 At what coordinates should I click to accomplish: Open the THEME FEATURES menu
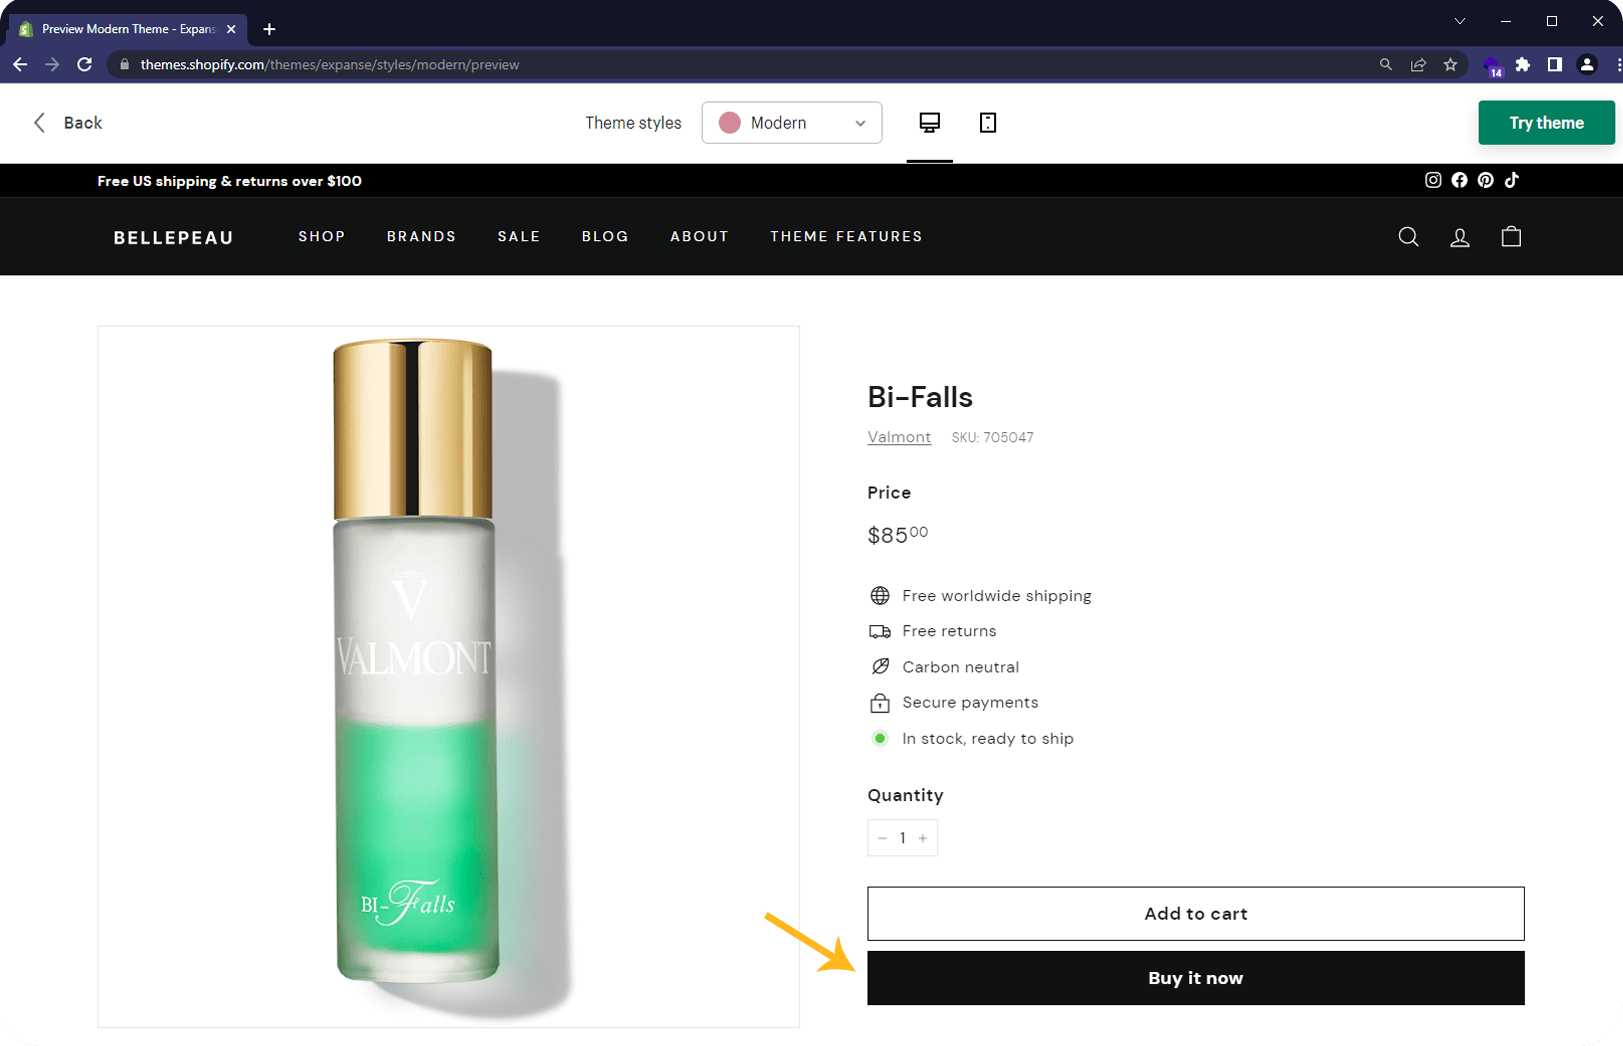[846, 237]
